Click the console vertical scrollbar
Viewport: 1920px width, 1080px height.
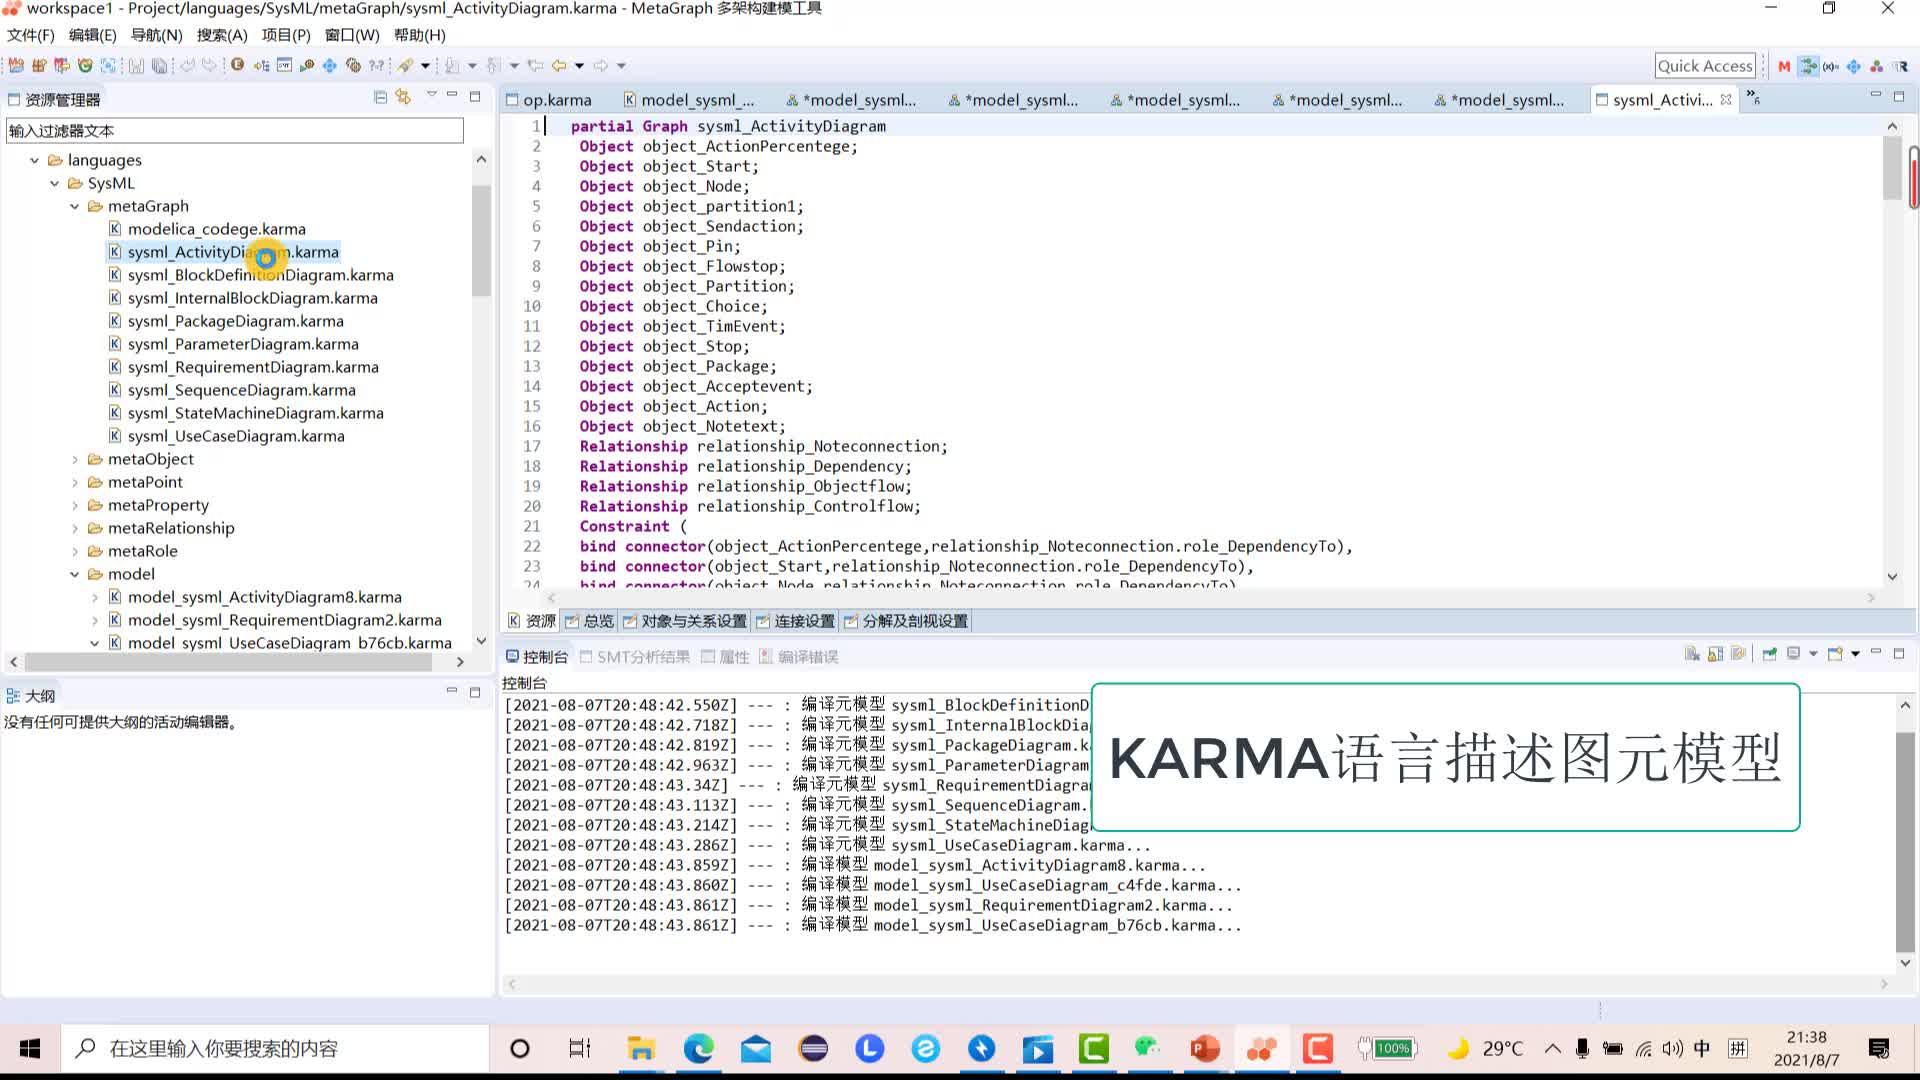coord(1905,840)
